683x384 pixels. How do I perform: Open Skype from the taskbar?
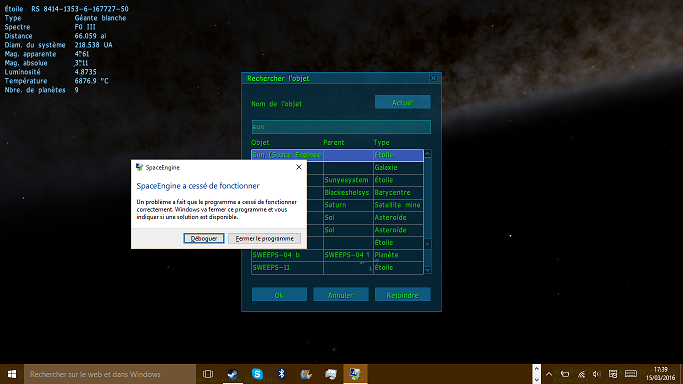(x=257, y=374)
